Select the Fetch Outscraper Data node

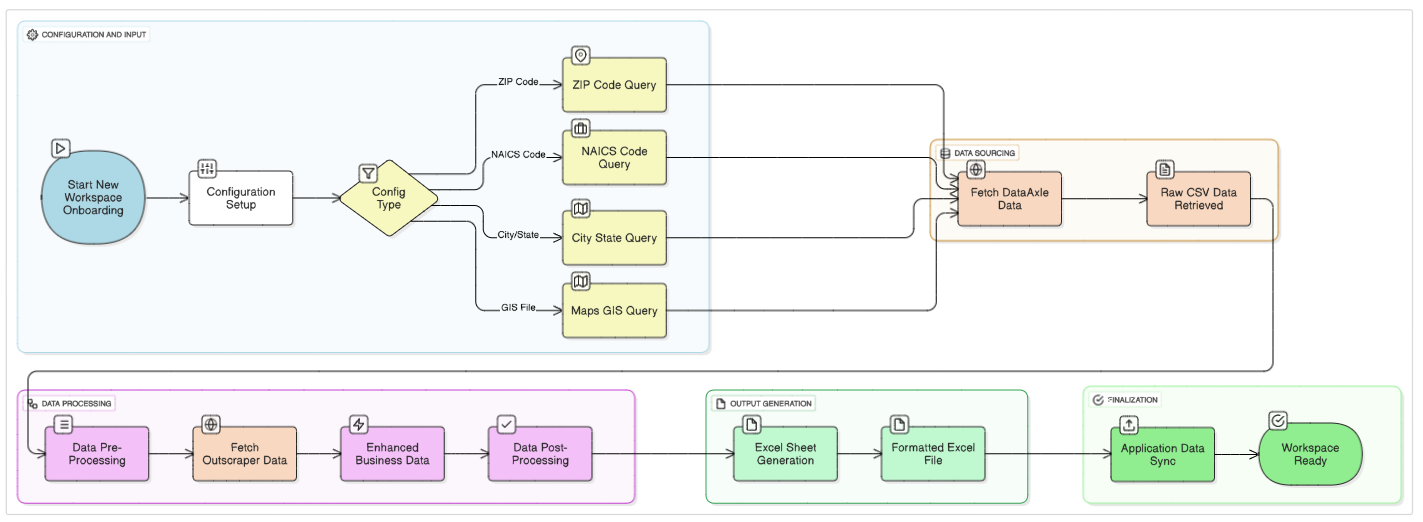[245, 454]
